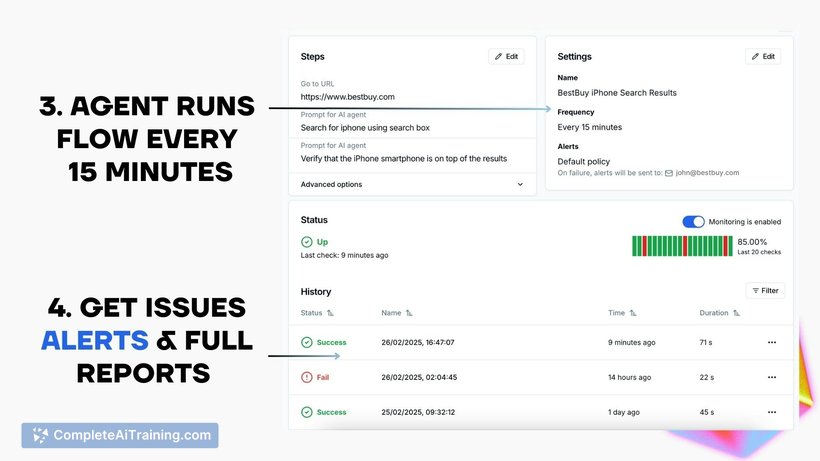820x461 pixels.
Task: Click the envelope icon beside john@bestbuy.com
Action: tap(669, 173)
